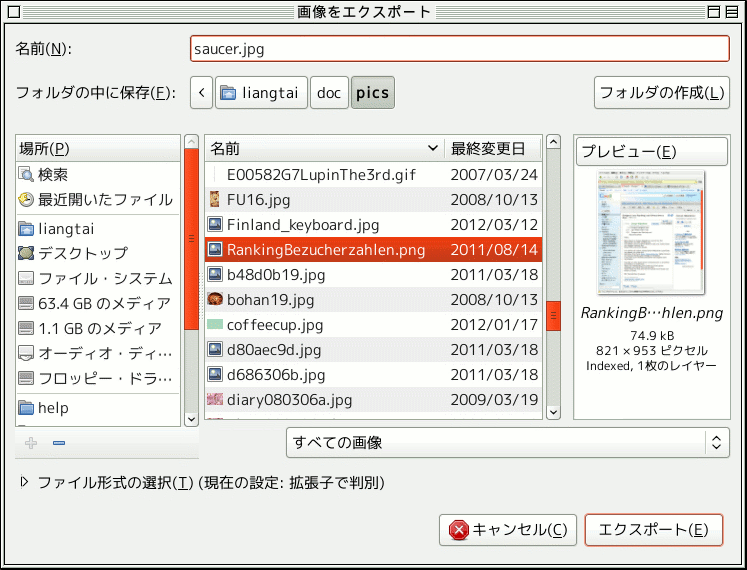Click the red cancel icon button
The height and width of the screenshot is (570, 747).
click(x=459, y=530)
